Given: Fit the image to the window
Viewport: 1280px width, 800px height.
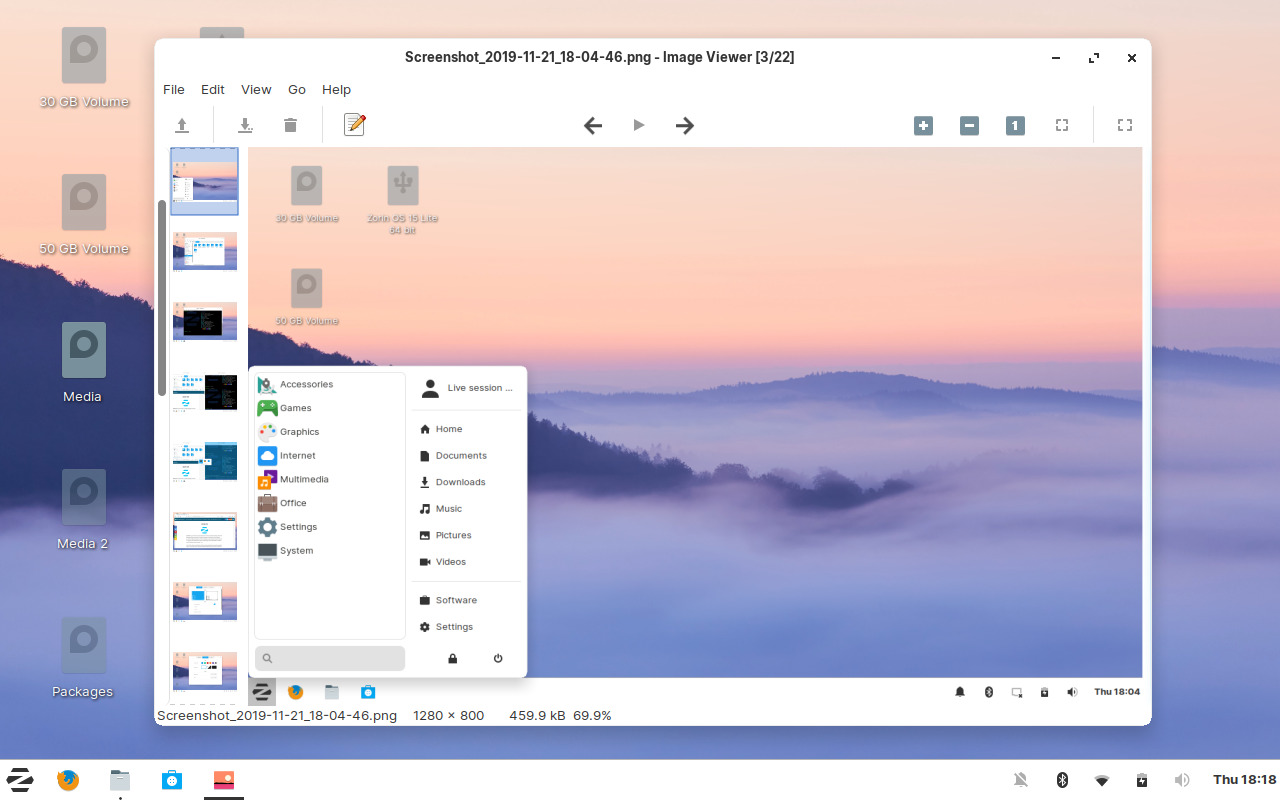Looking at the screenshot, I should click(1061, 125).
